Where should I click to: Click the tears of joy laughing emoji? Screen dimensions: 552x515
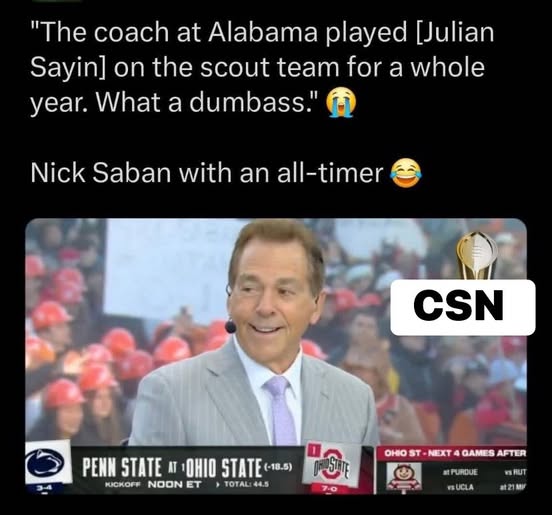pos(406,172)
